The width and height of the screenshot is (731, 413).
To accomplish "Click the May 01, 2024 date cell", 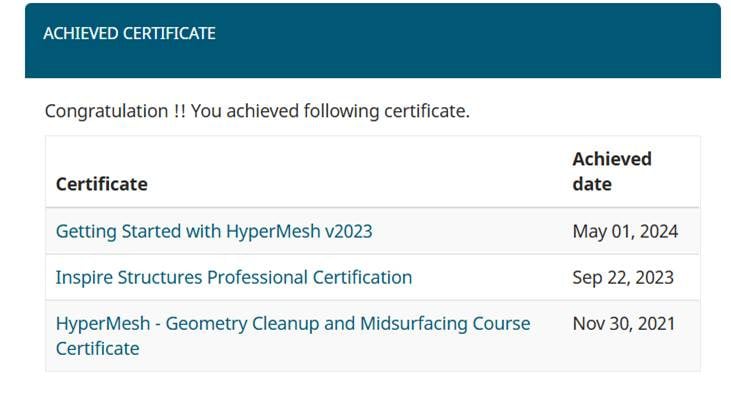I will 625,232.
